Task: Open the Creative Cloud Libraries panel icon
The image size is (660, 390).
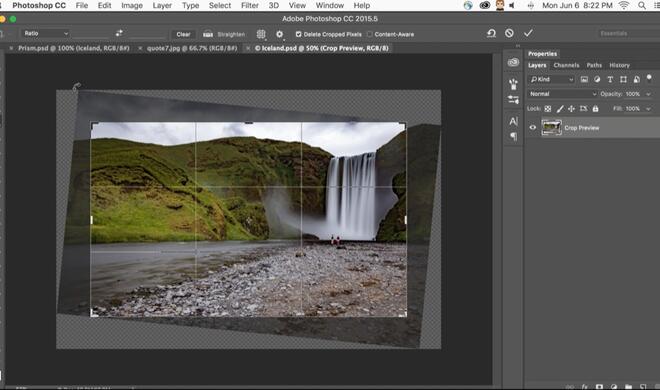Action: [x=513, y=62]
